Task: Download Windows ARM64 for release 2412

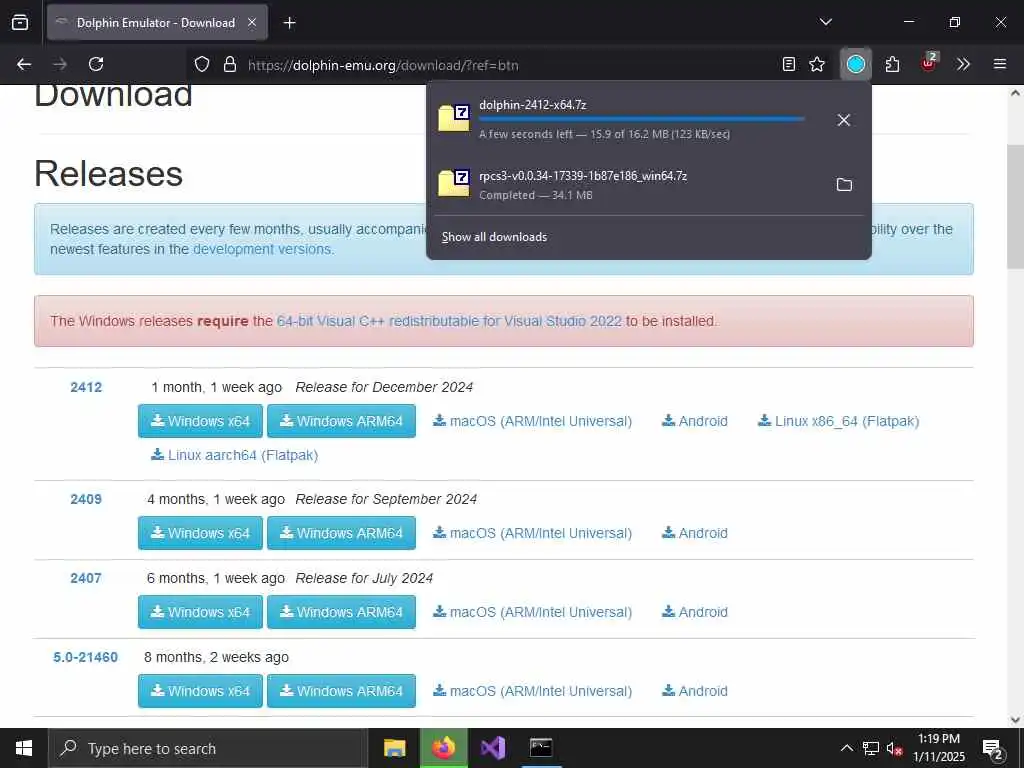Action: (x=342, y=421)
